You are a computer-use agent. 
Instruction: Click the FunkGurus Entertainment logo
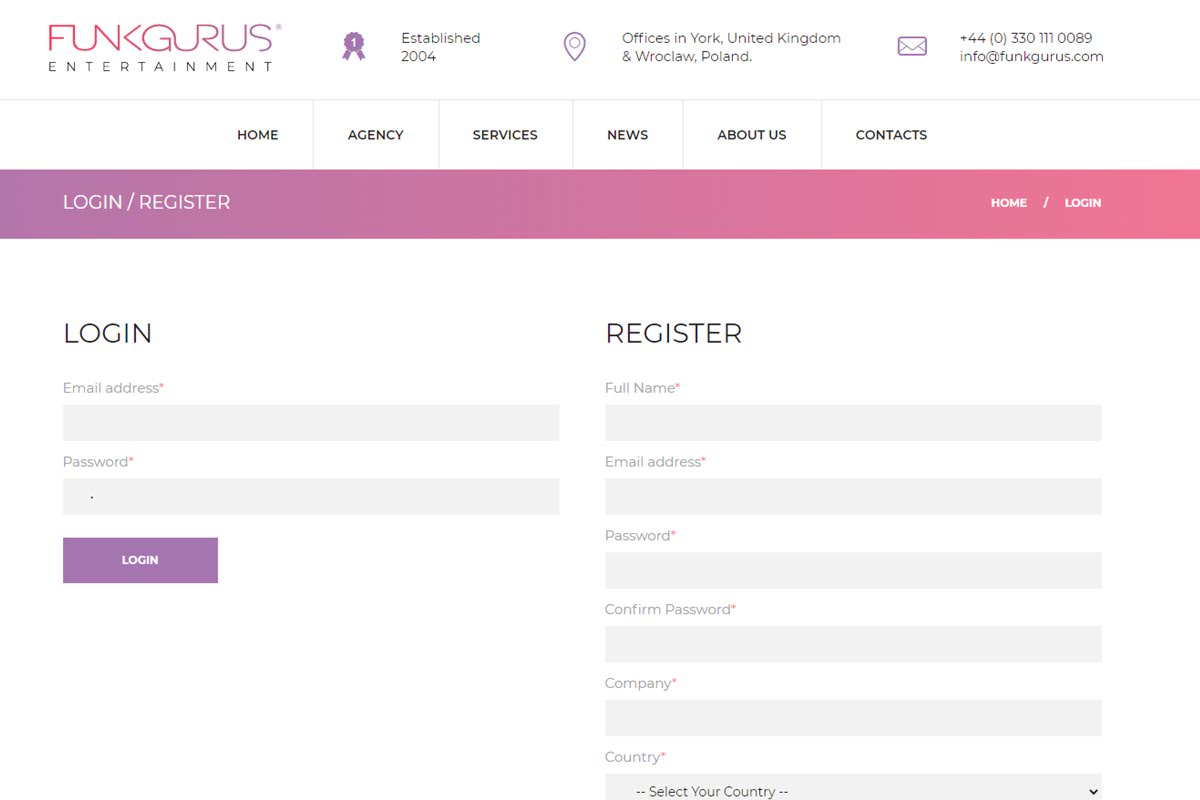(164, 47)
